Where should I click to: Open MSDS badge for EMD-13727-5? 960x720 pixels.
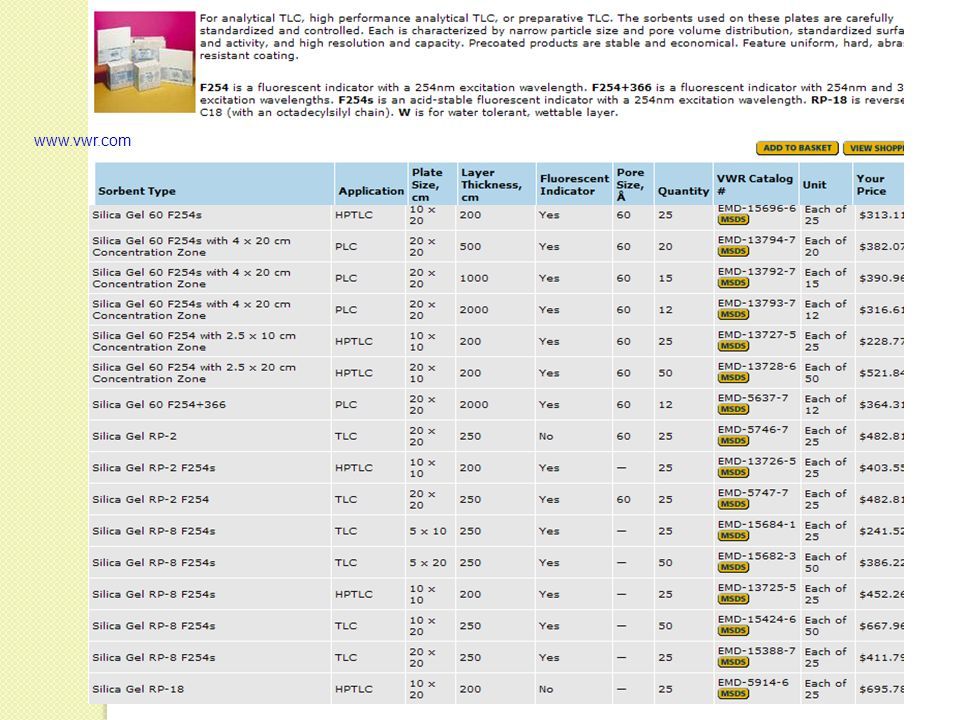click(x=733, y=347)
